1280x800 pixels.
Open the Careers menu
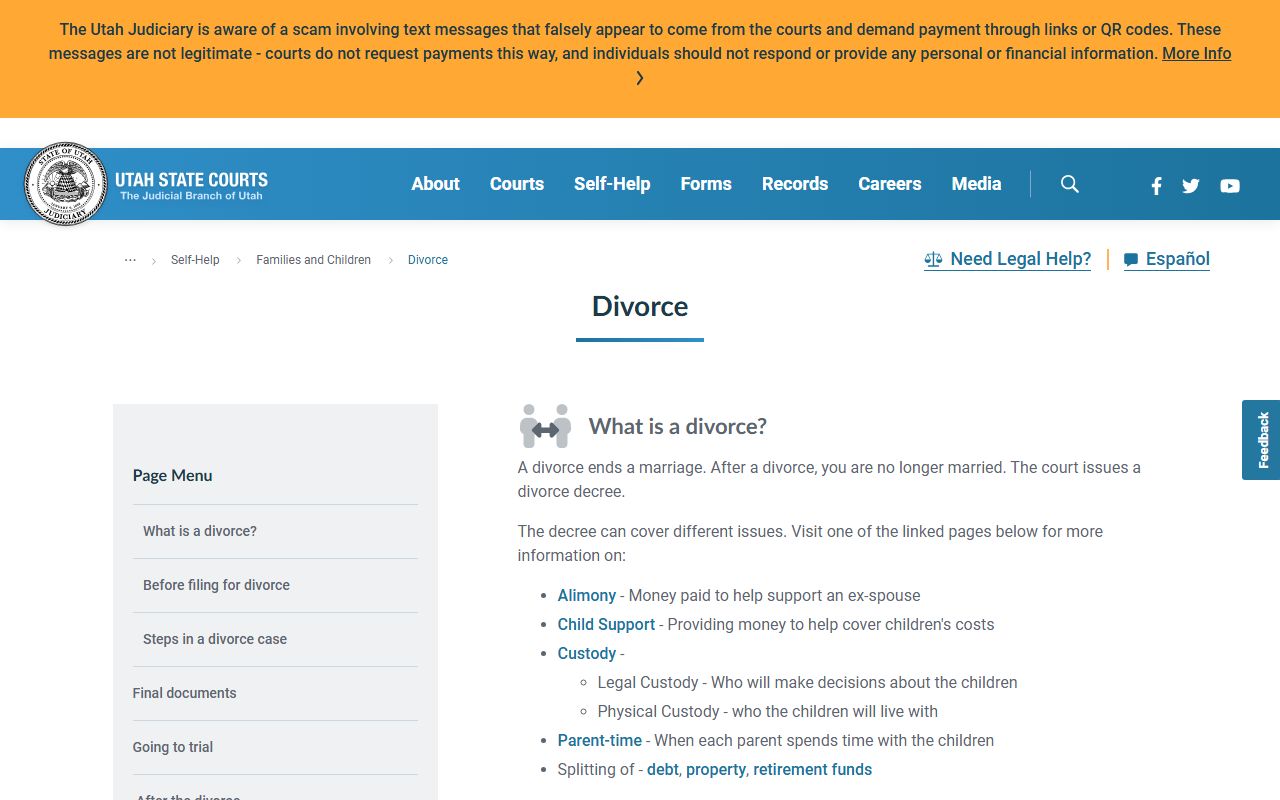point(890,184)
